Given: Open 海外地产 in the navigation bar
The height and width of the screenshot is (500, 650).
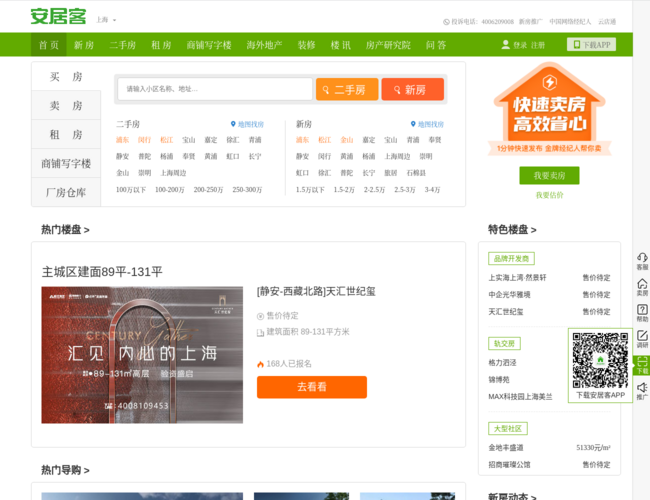Looking at the screenshot, I should pos(264,45).
